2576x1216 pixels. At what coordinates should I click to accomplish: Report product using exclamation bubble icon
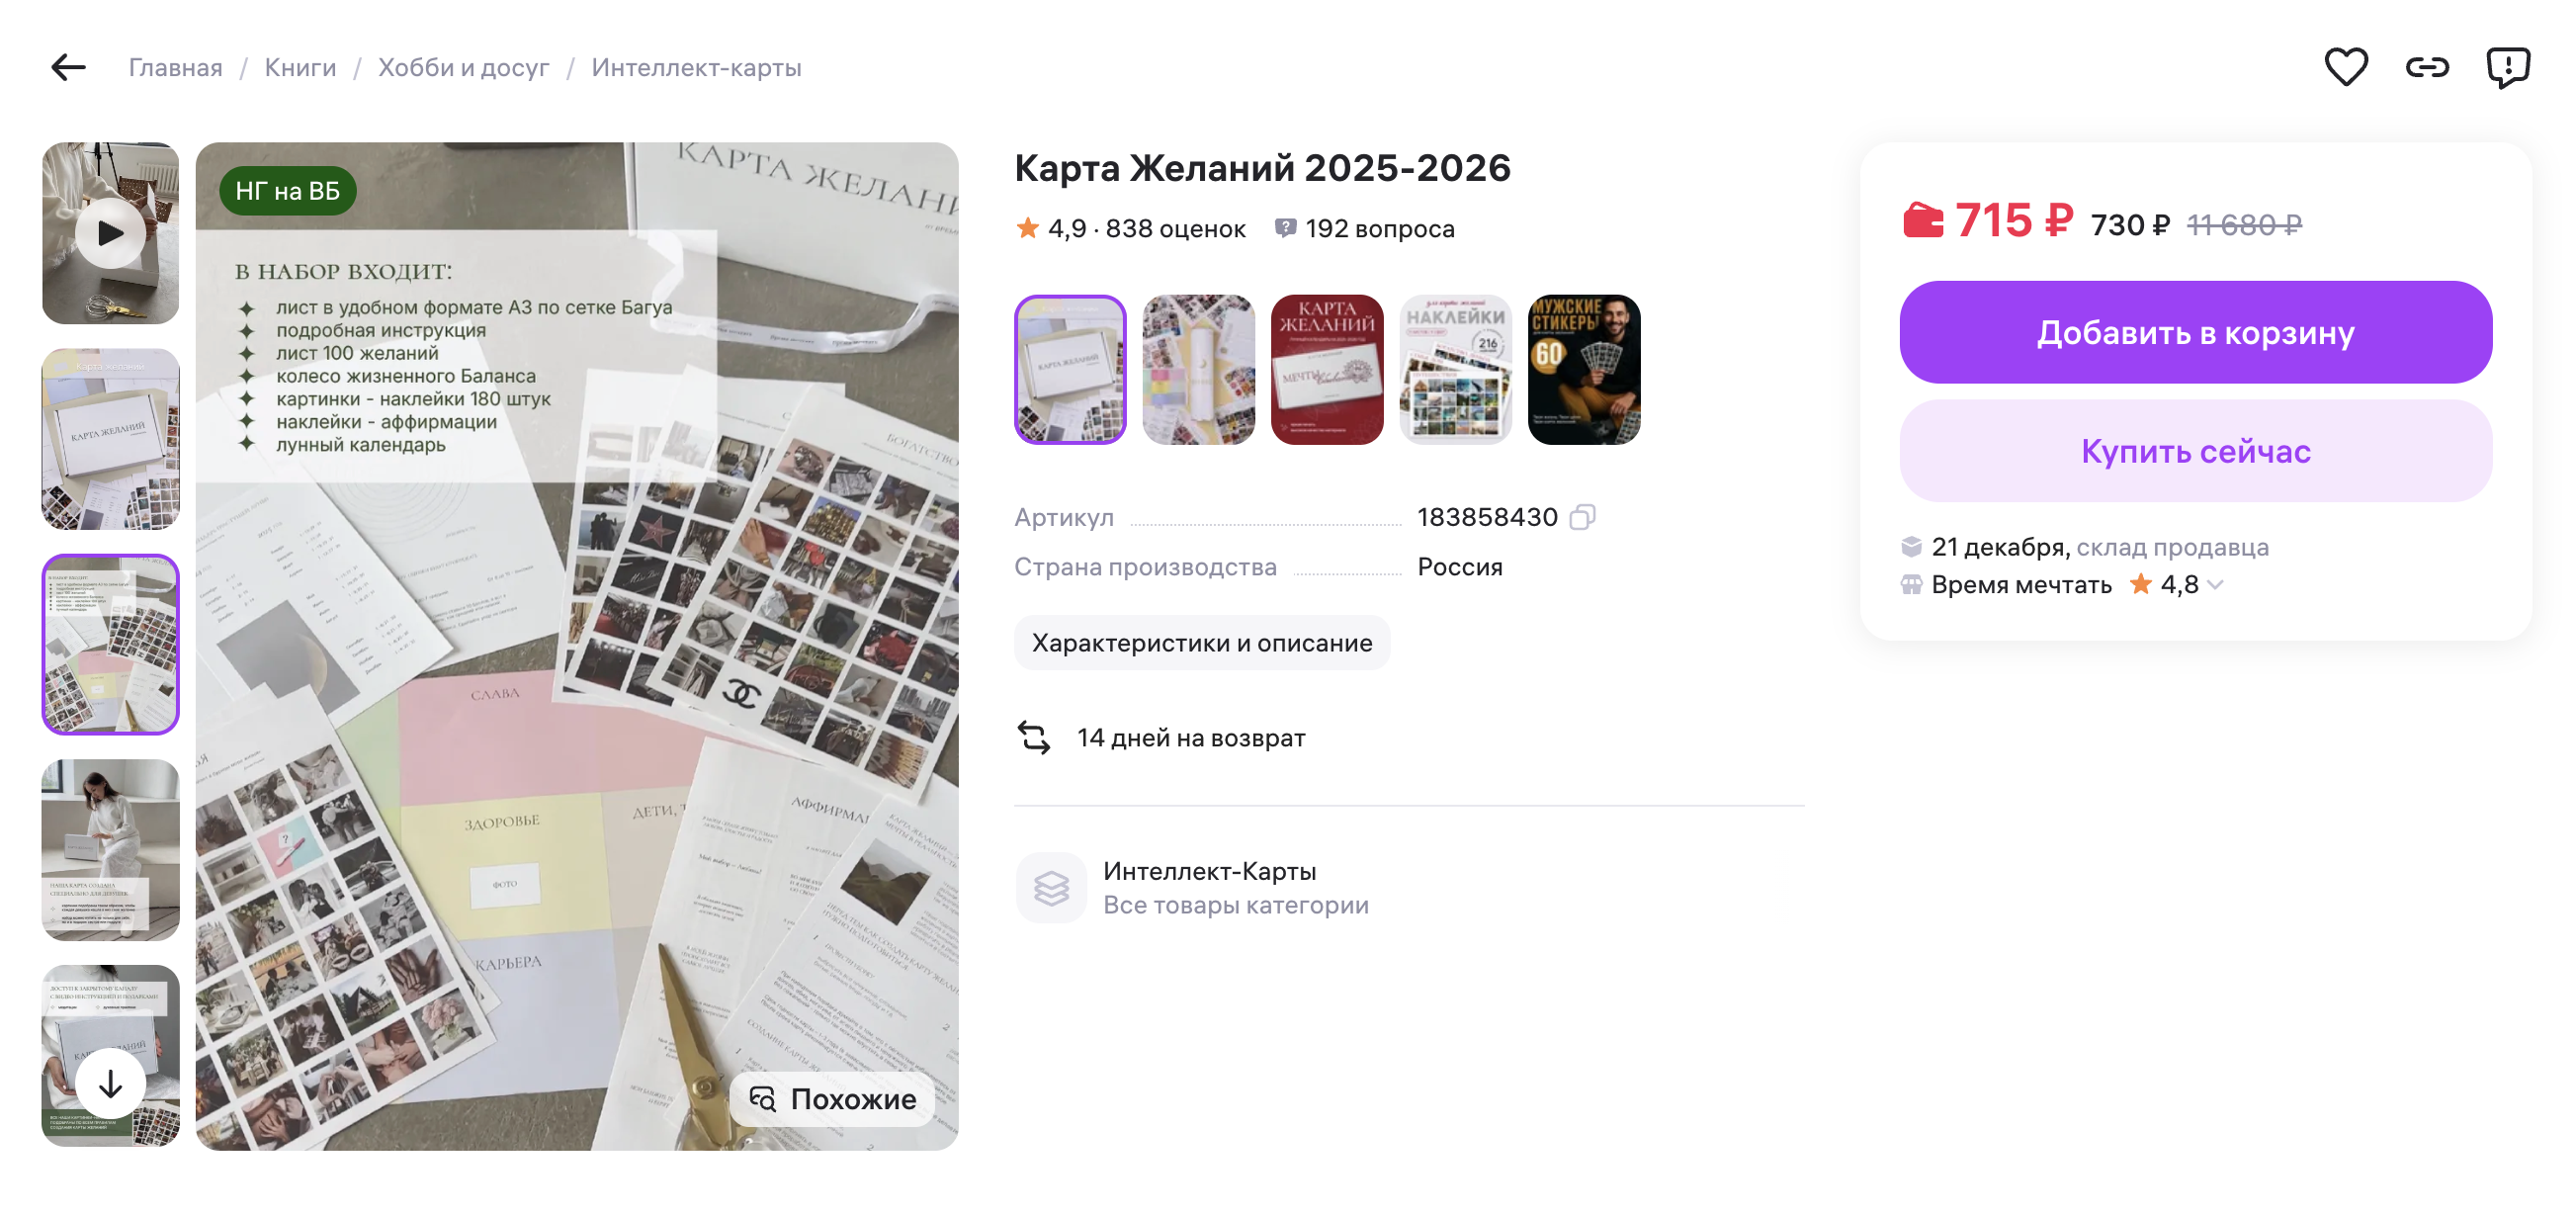[x=2508, y=68]
